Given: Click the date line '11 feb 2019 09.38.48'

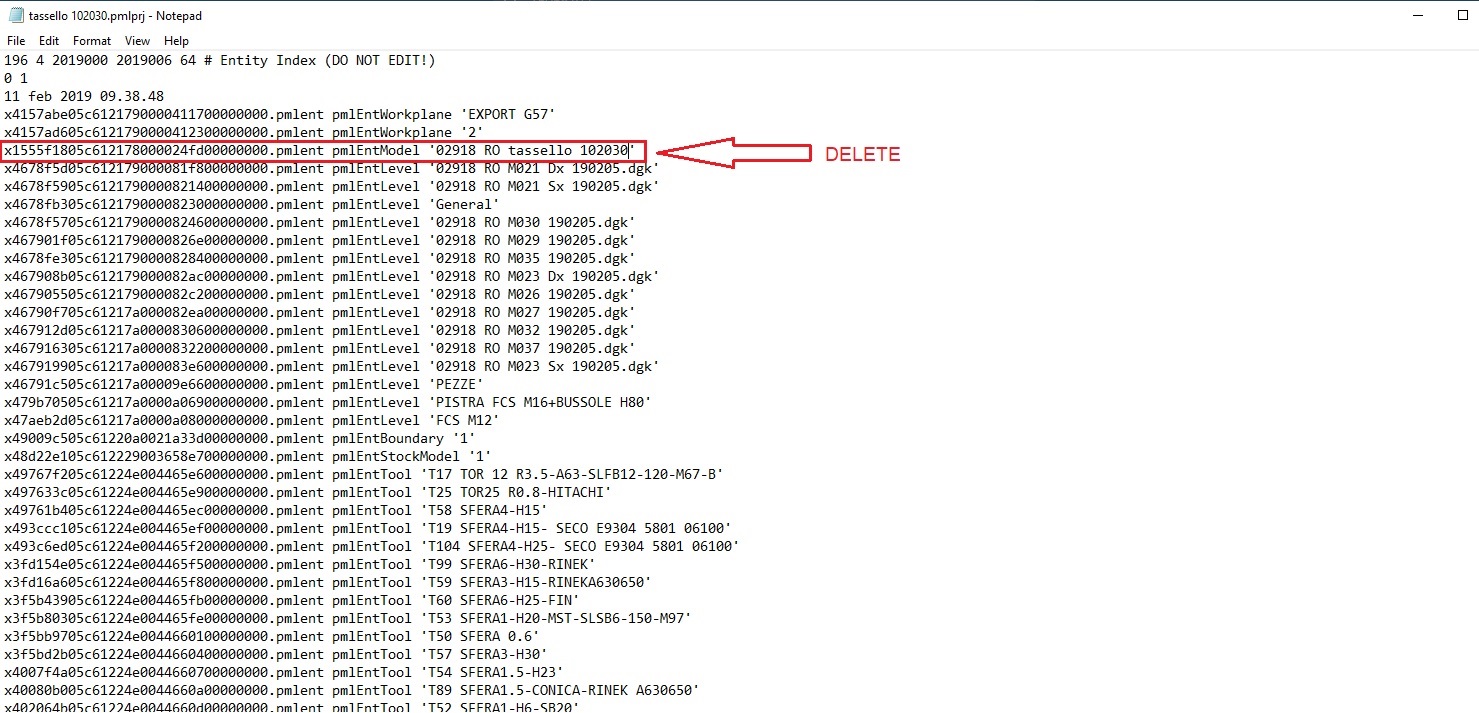Looking at the screenshot, I should click(90, 95).
